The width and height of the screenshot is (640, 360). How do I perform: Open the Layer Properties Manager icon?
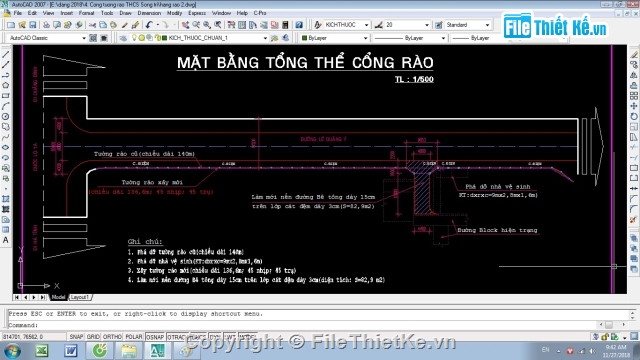[123, 38]
